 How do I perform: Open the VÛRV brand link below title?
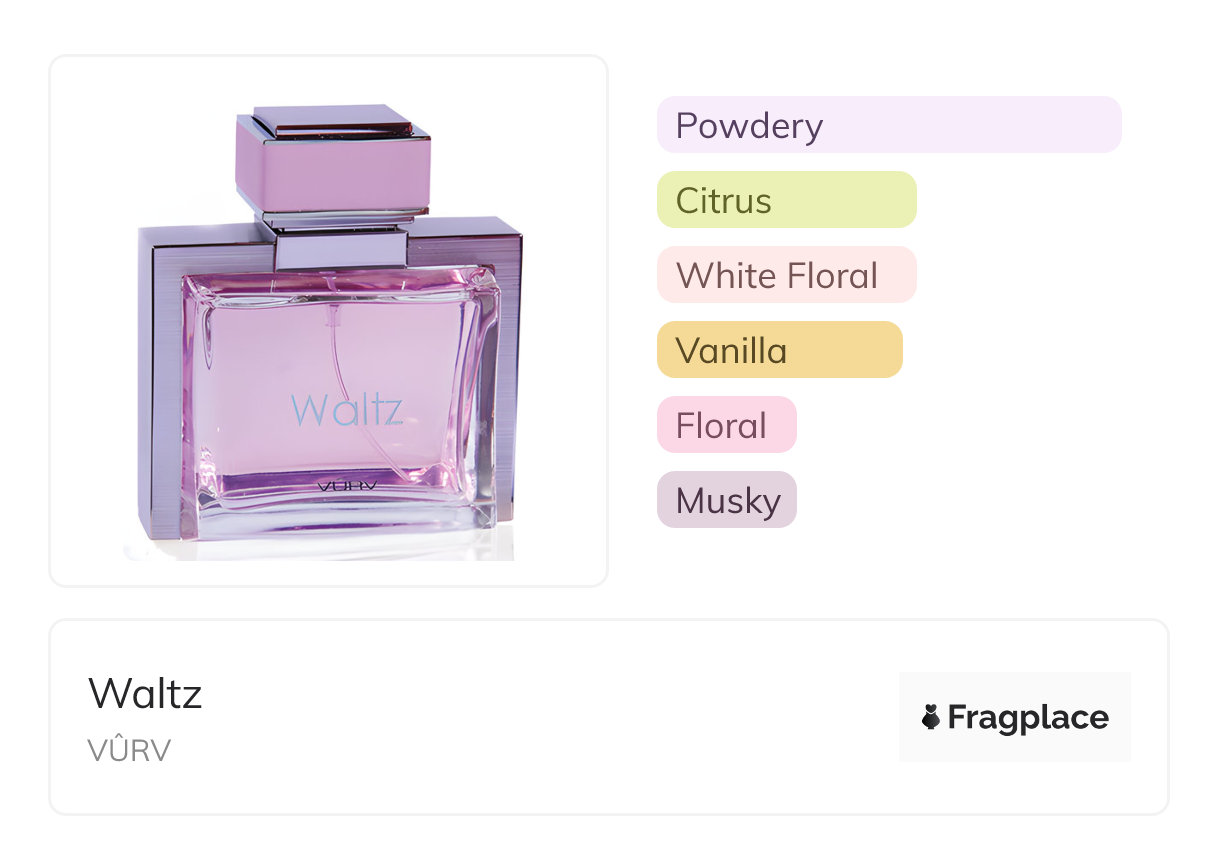click(x=129, y=750)
